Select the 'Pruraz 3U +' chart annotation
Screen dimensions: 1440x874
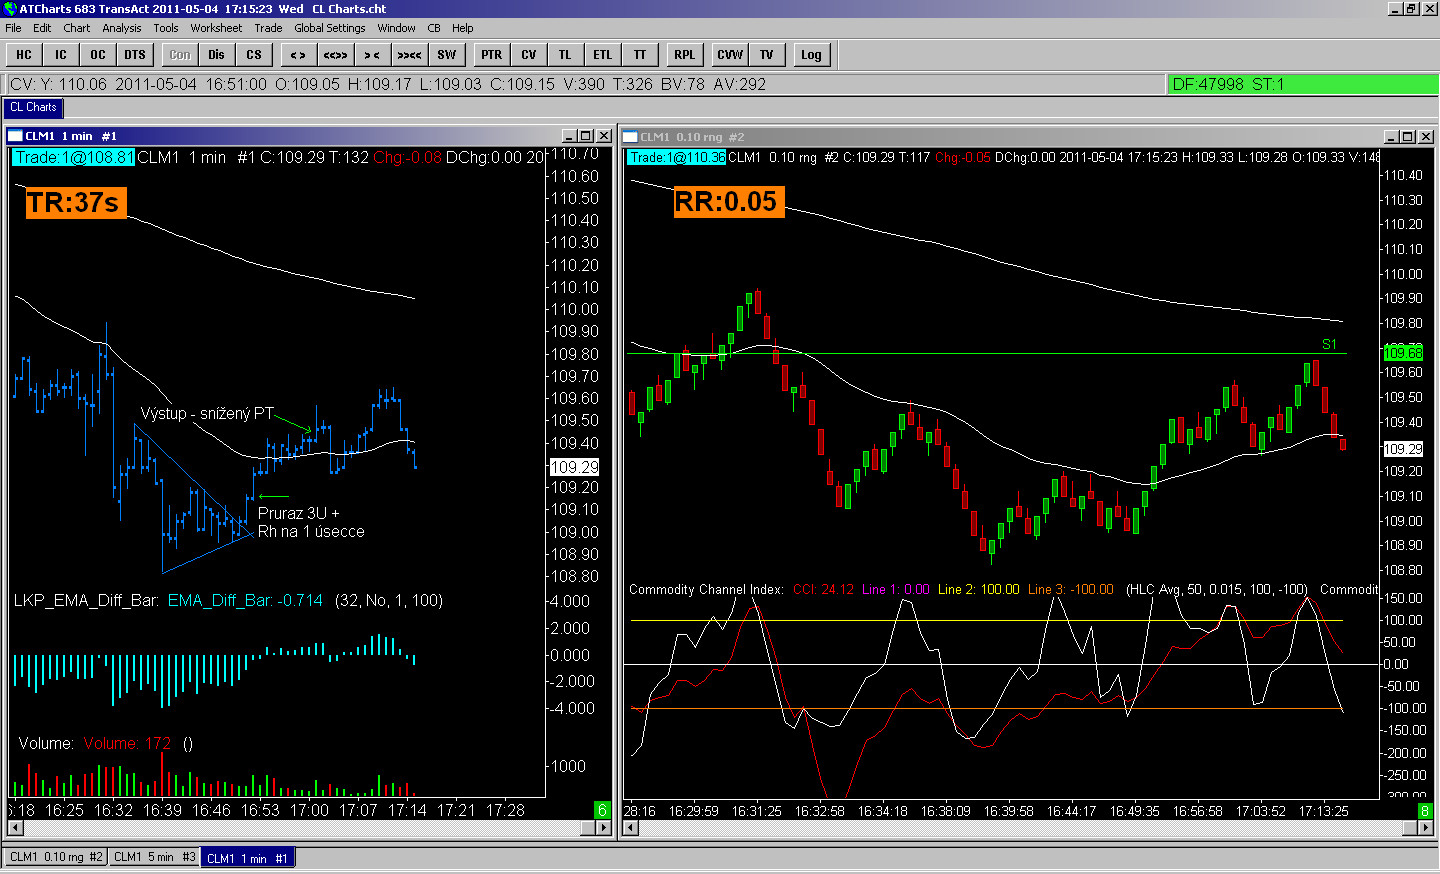[298, 514]
